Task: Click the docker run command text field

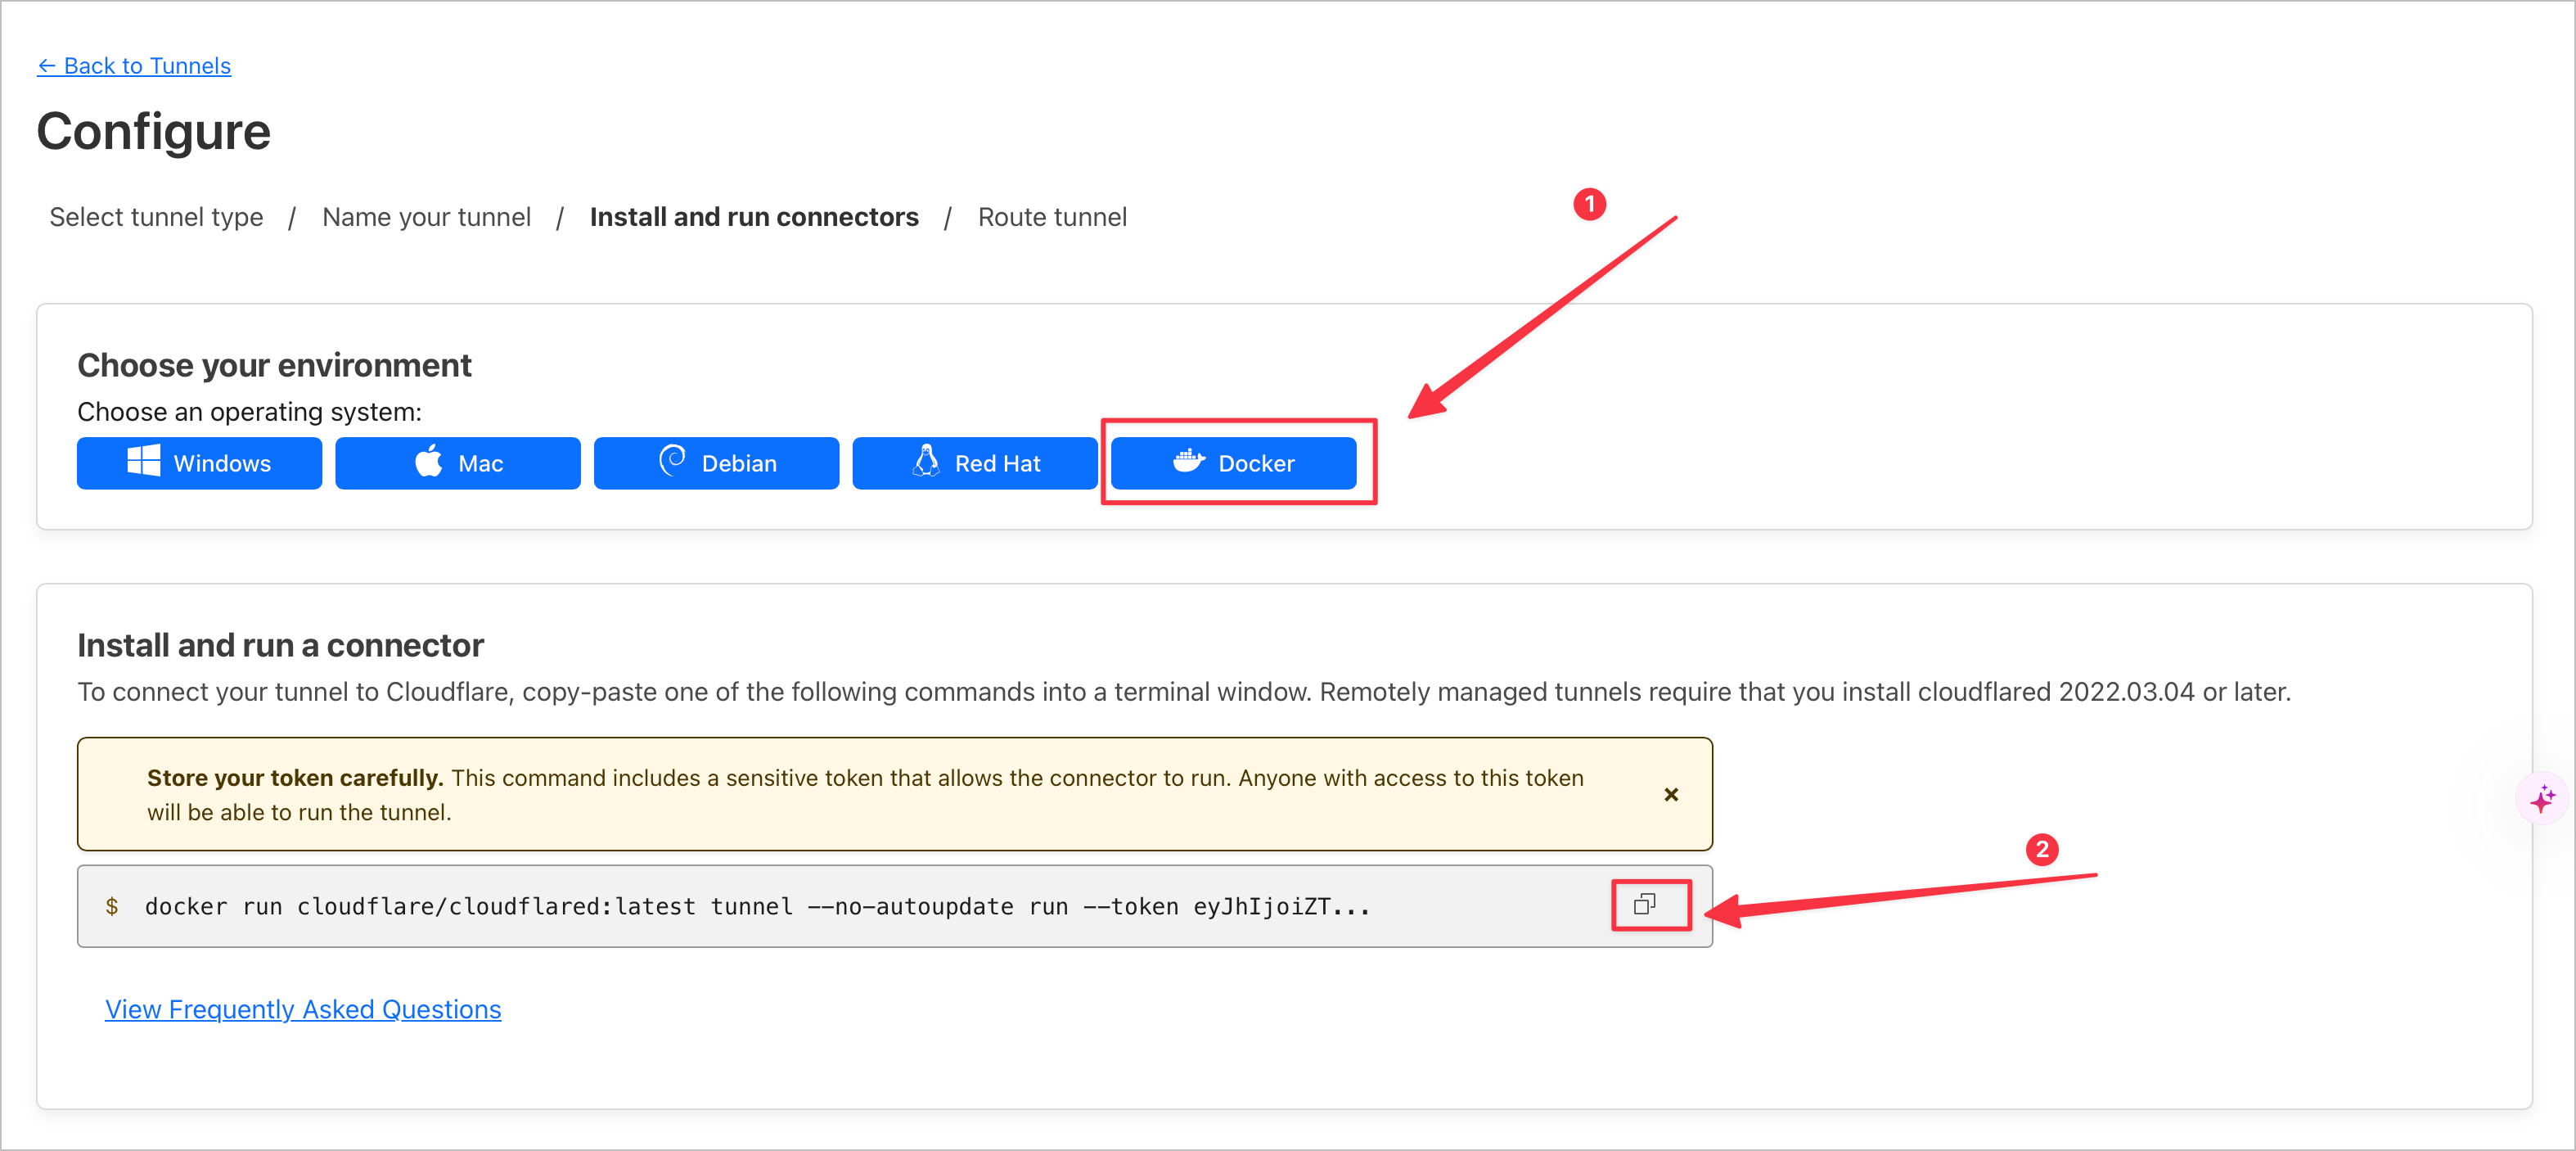Action: point(895,906)
